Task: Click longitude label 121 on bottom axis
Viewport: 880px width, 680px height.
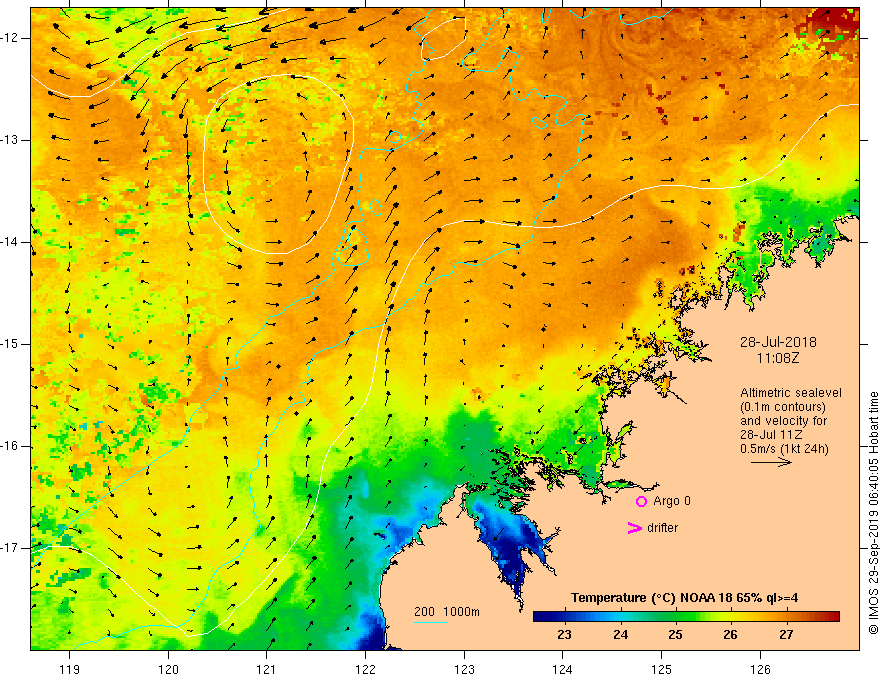Action: [x=267, y=669]
